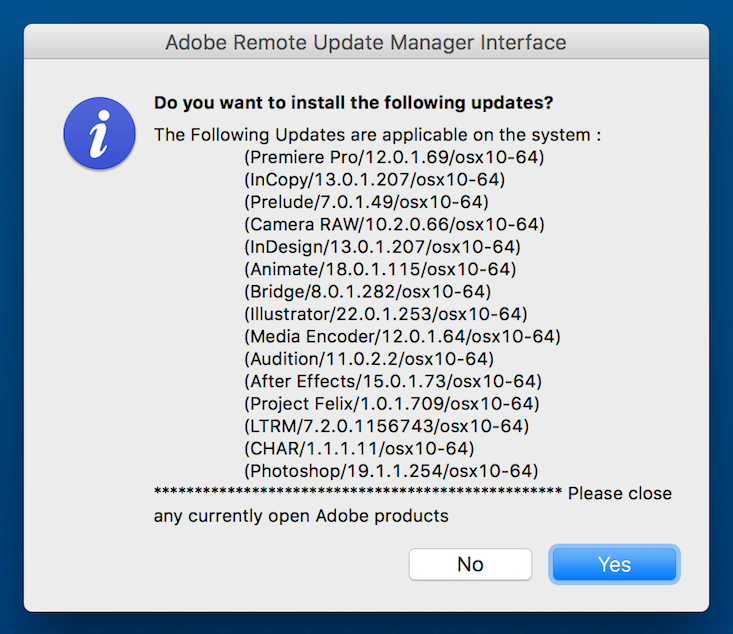Click the blue info icon

point(100,133)
